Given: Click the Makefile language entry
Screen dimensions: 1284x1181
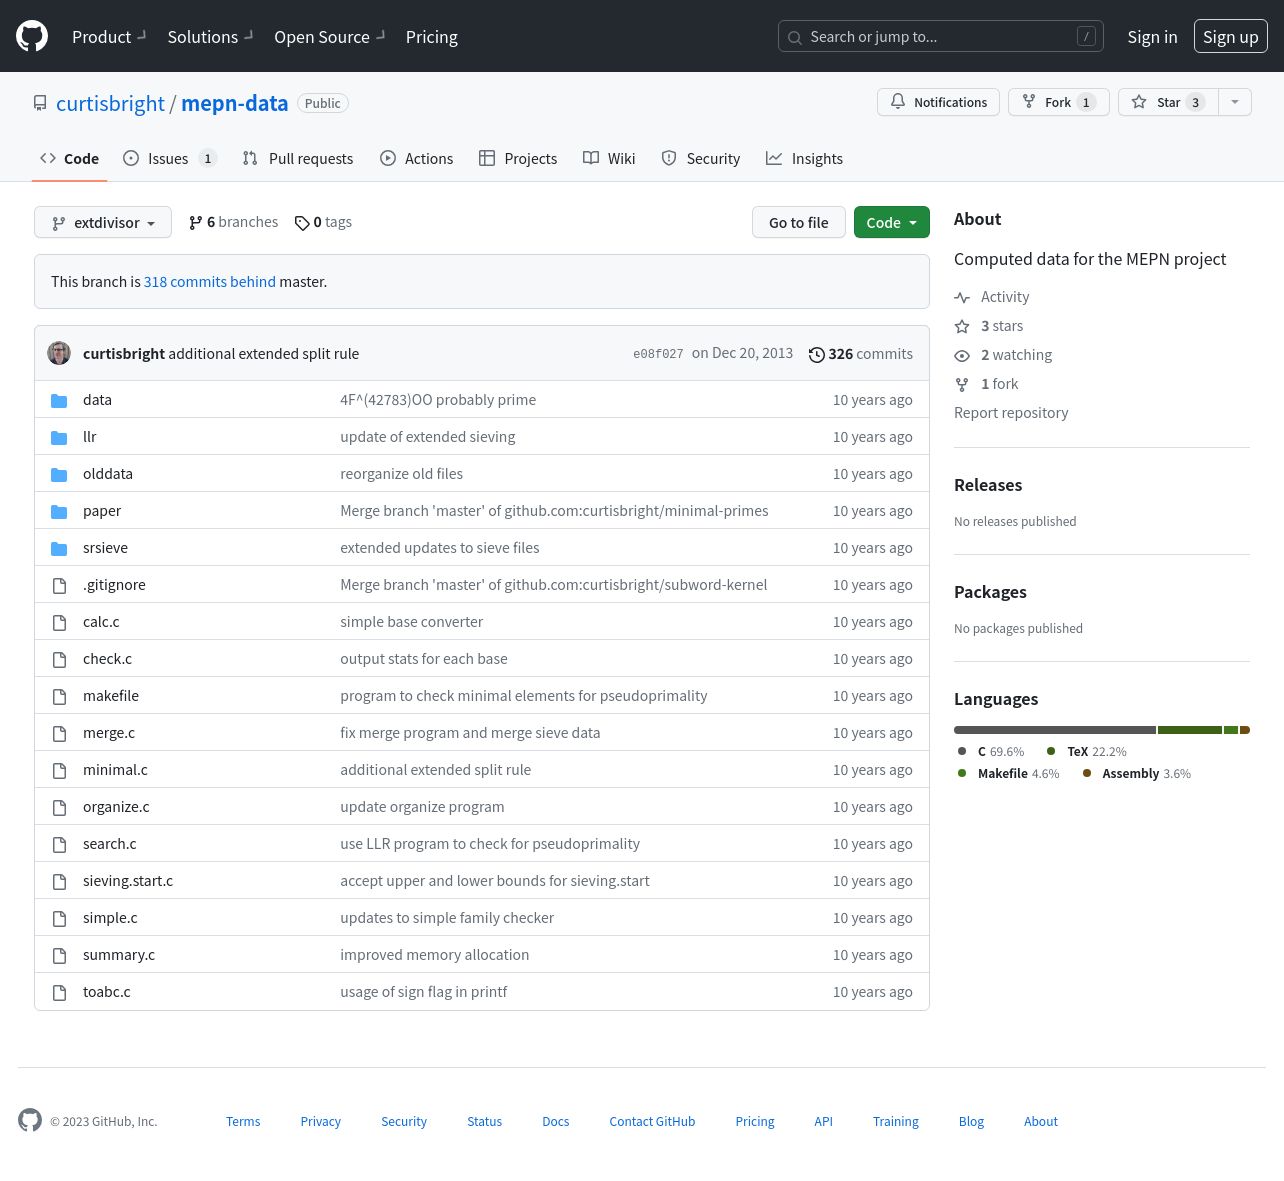Looking at the screenshot, I should [x=1007, y=773].
